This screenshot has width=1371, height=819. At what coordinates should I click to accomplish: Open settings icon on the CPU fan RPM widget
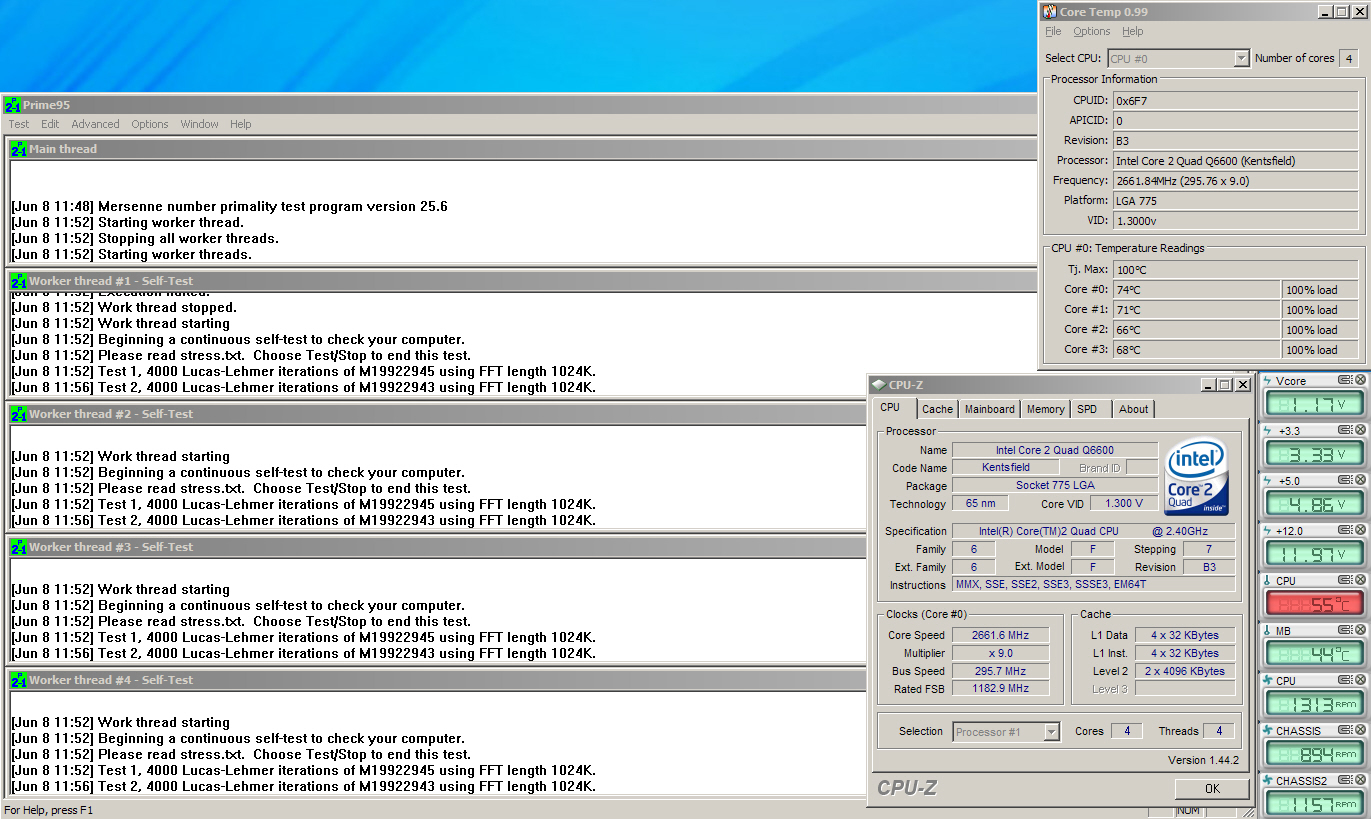(x=1345, y=680)
